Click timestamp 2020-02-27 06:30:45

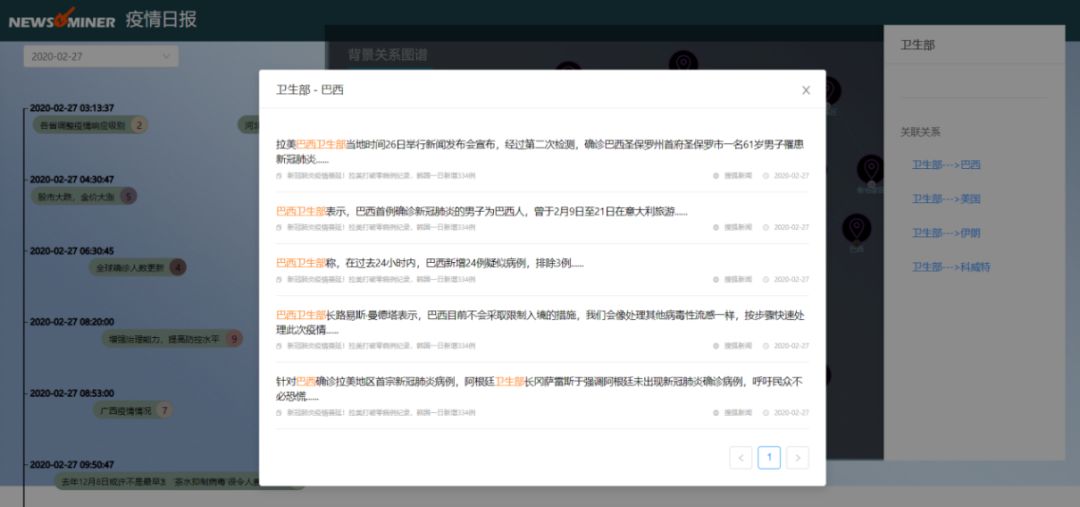tap(72, 251)
